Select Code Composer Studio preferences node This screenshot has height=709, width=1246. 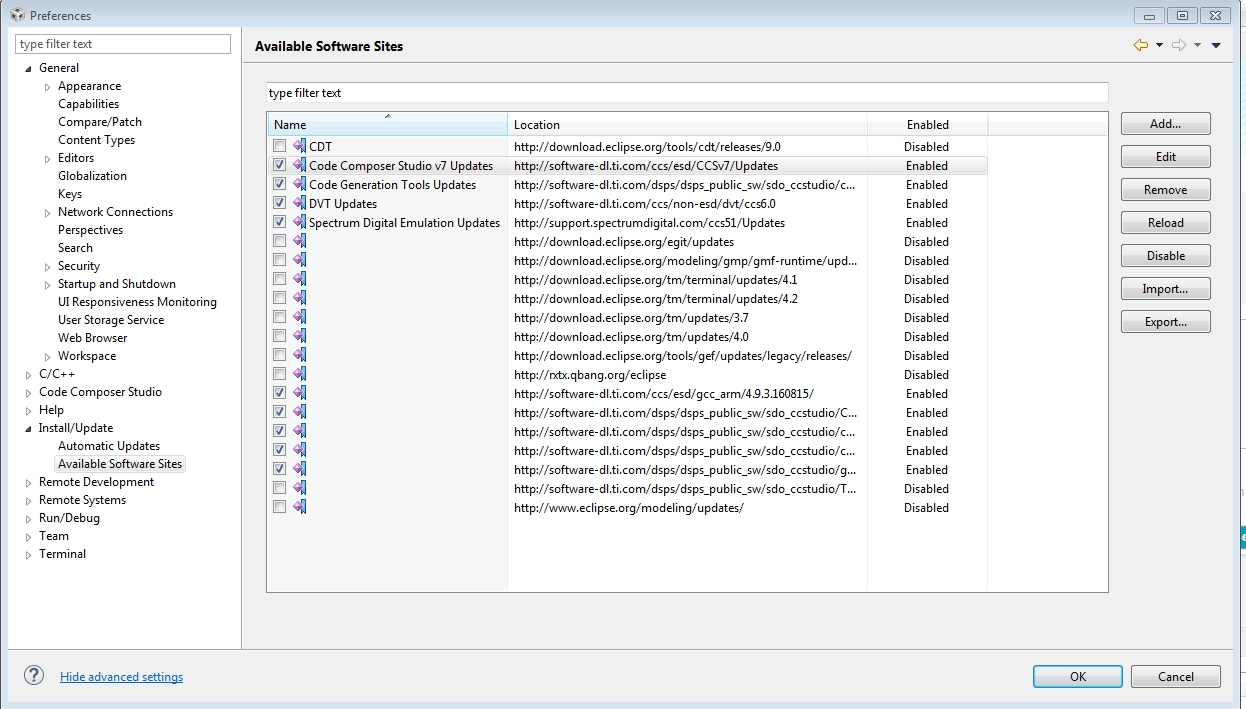[100, 392]
